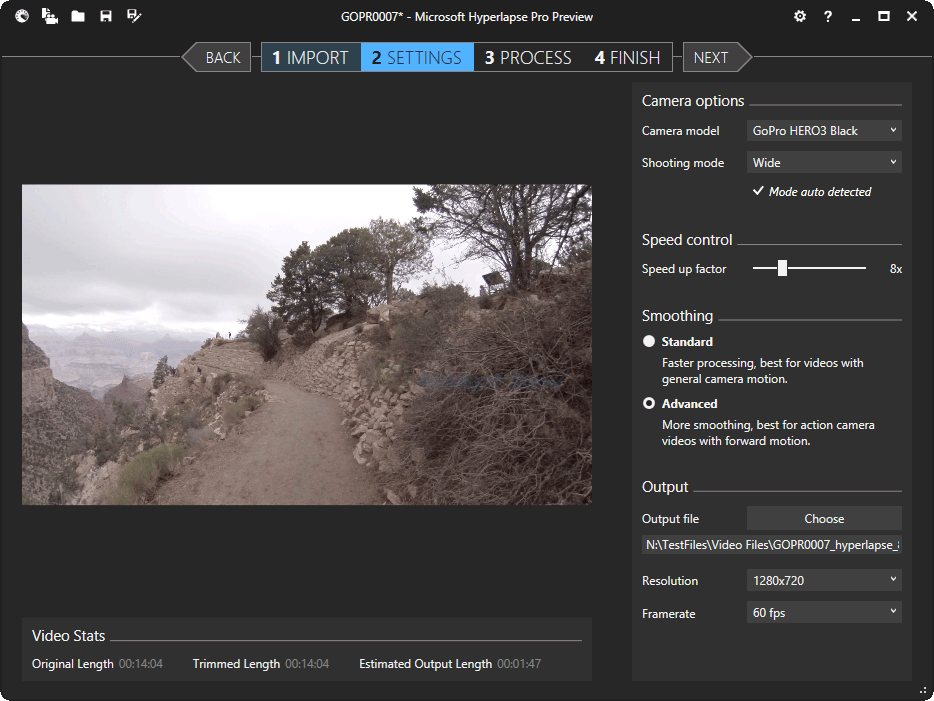Open settings via the gear icon

click(799, 16)
